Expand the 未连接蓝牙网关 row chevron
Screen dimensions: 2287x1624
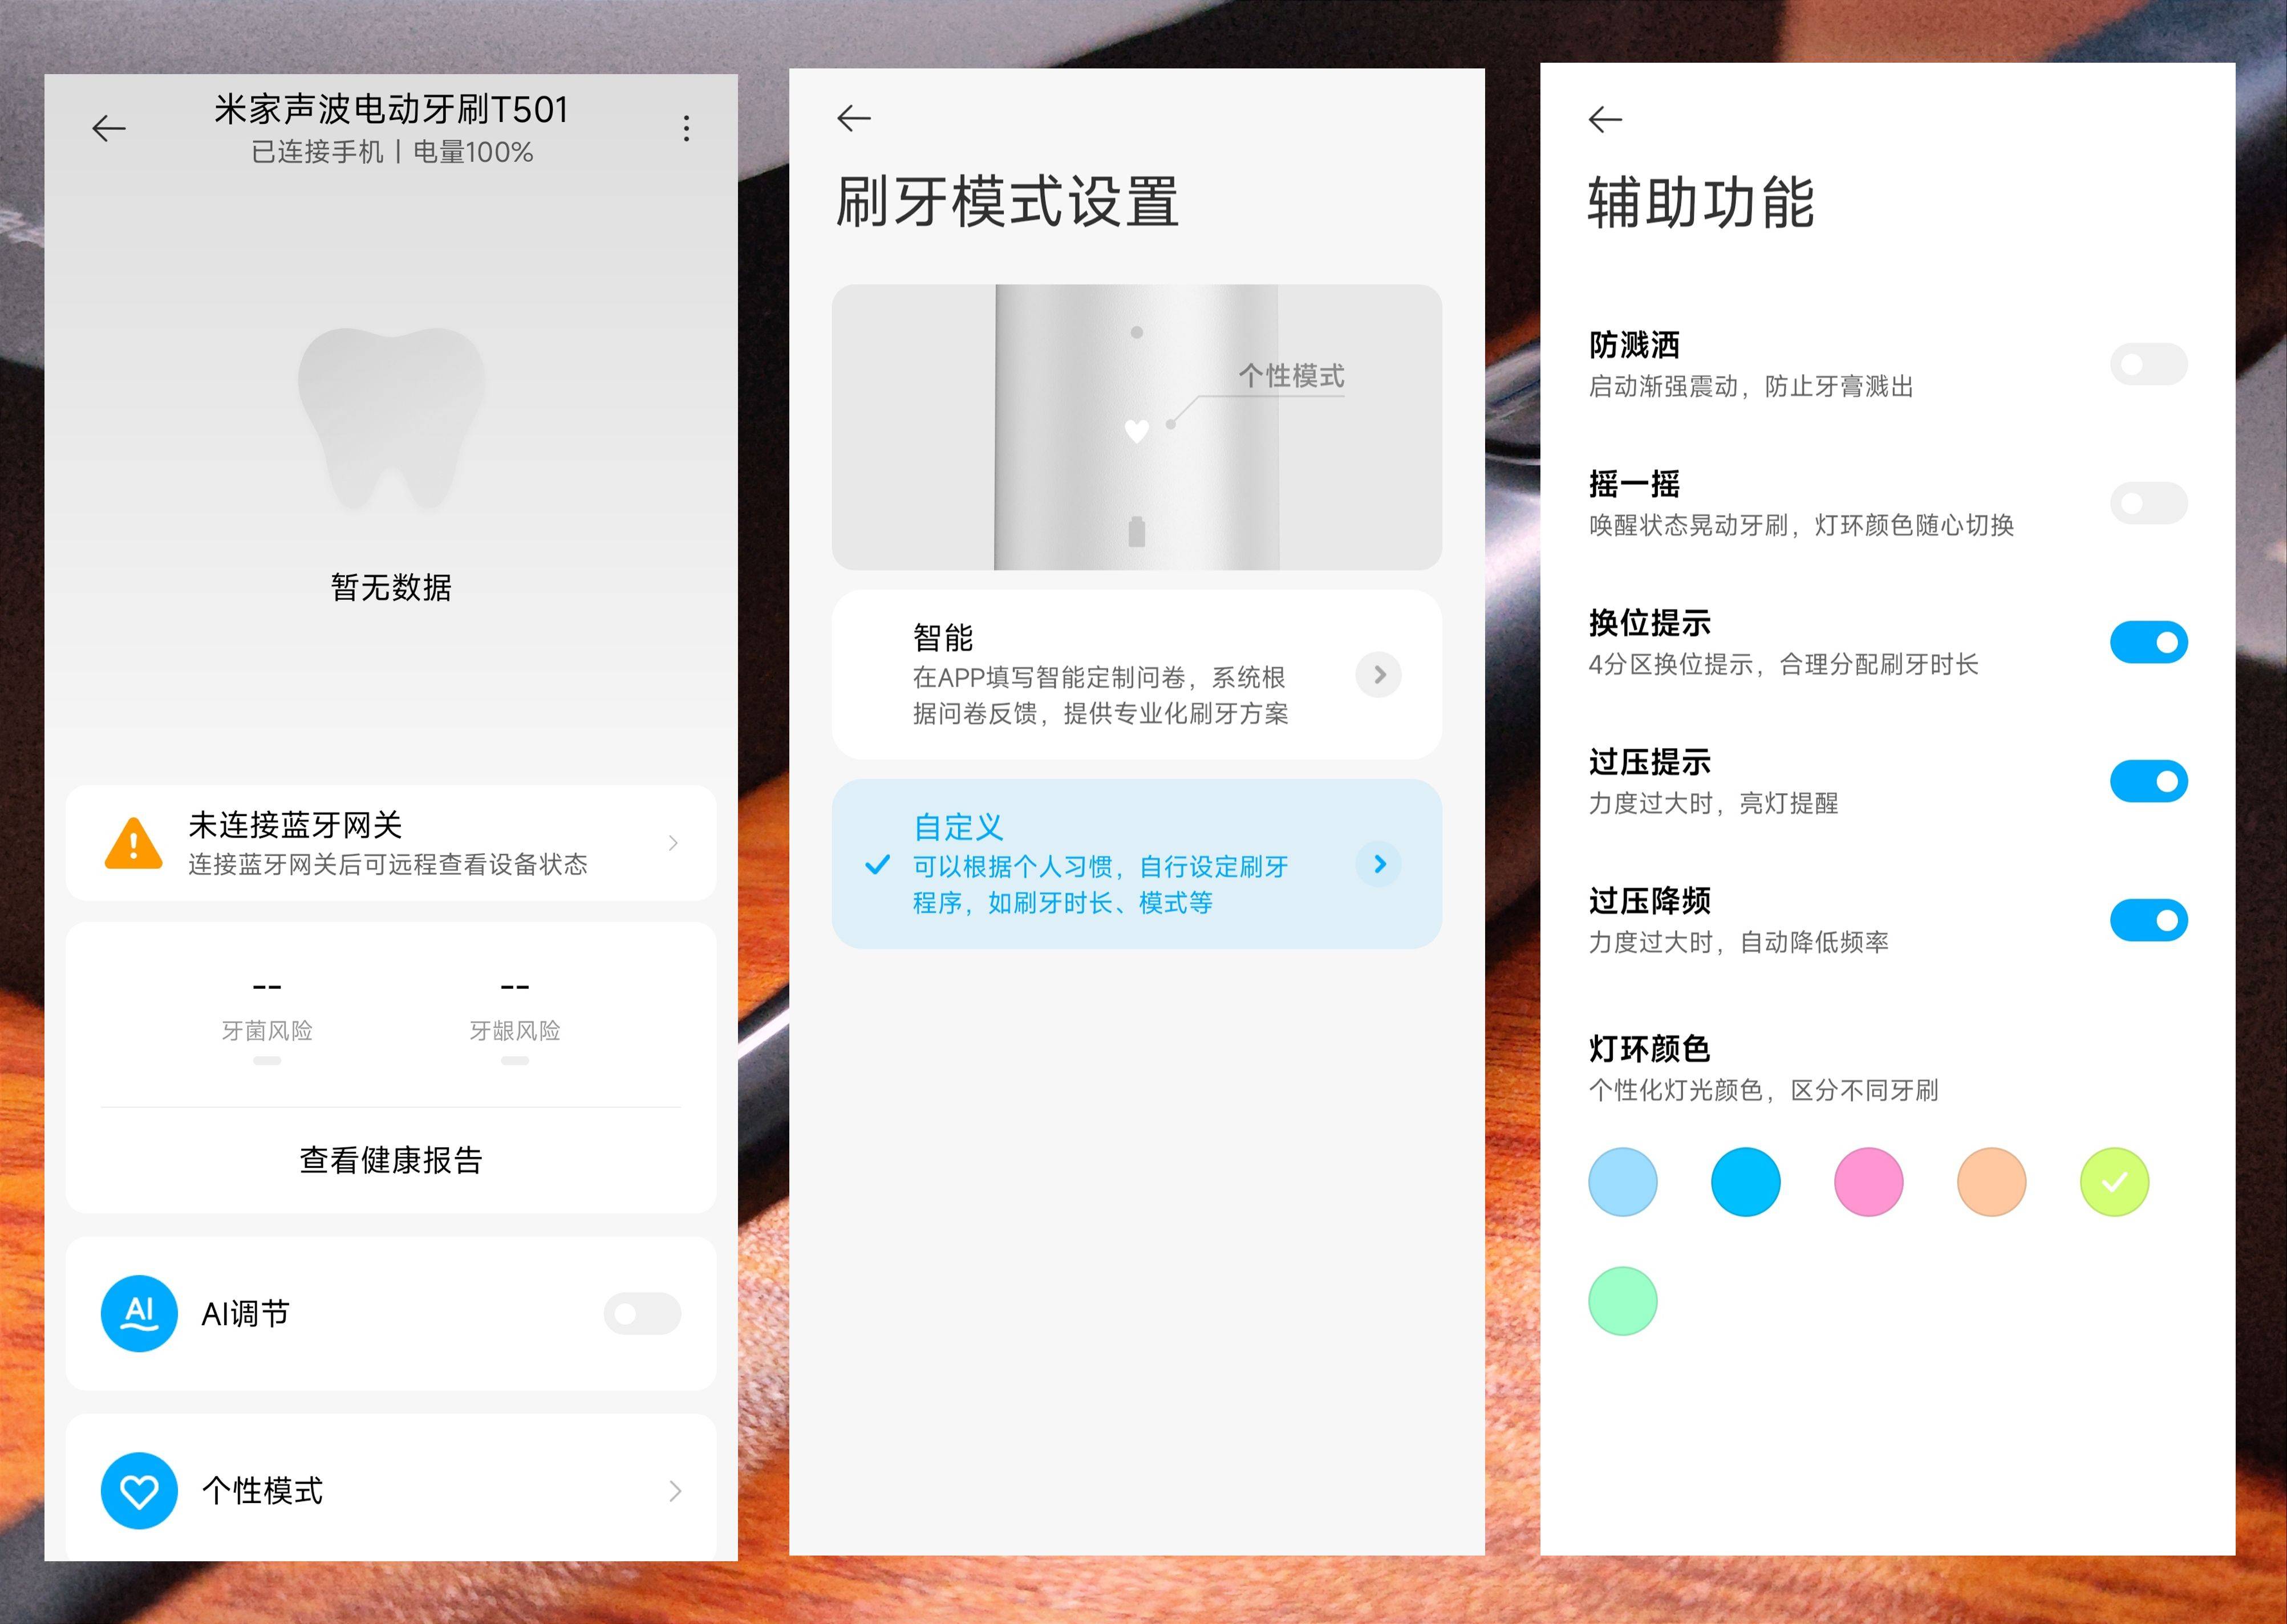(673, 843)
